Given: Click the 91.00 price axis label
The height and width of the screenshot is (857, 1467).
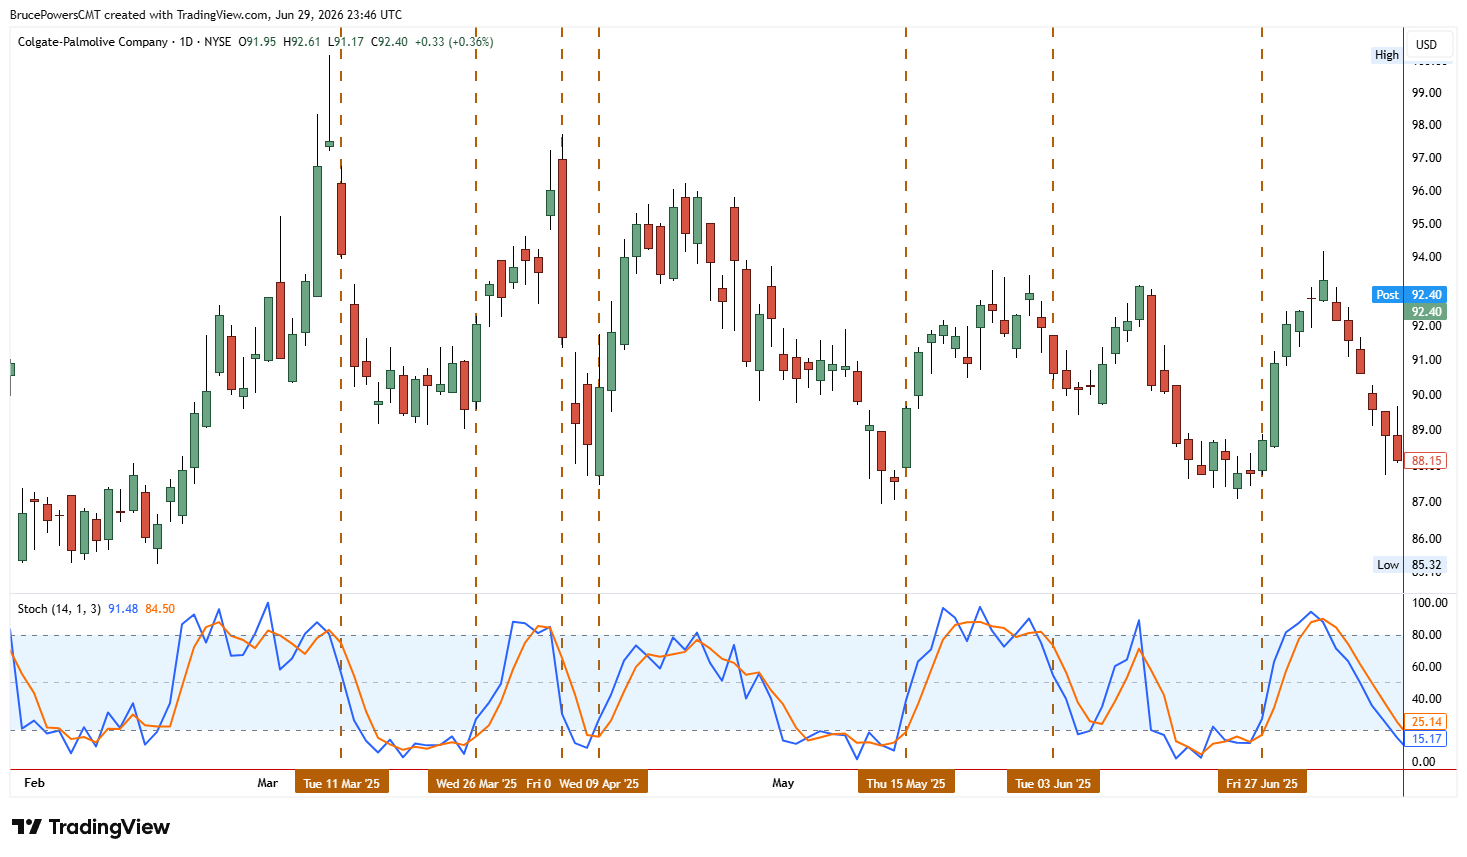Looking at the screenshot, I should 1426,360.
